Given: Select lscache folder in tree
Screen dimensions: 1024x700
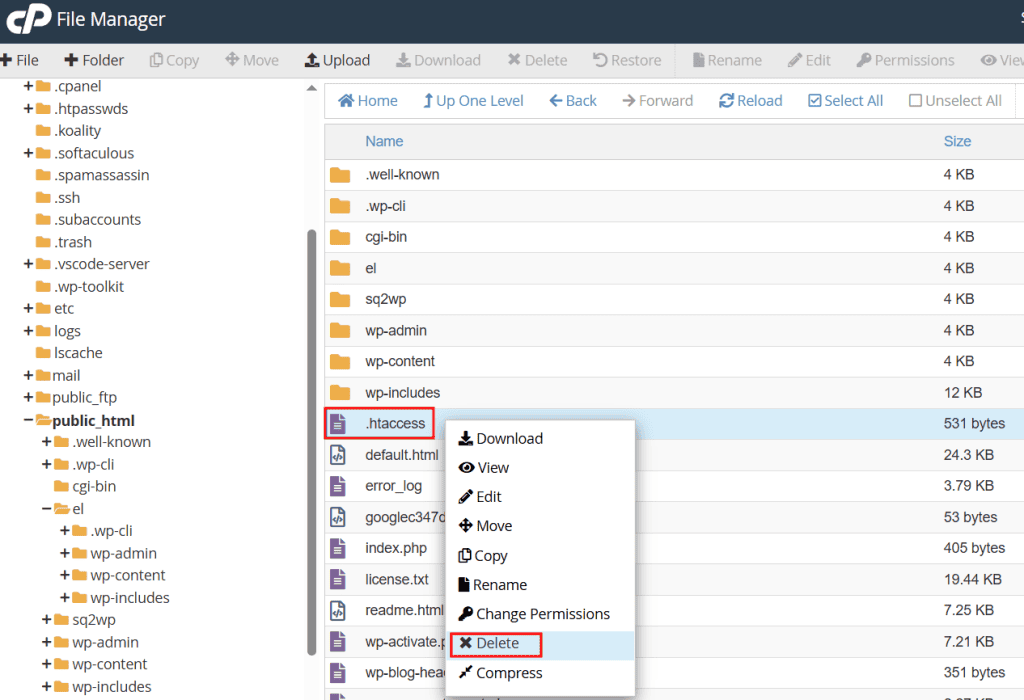Looking at the screenshot, I should click(69, 353).
